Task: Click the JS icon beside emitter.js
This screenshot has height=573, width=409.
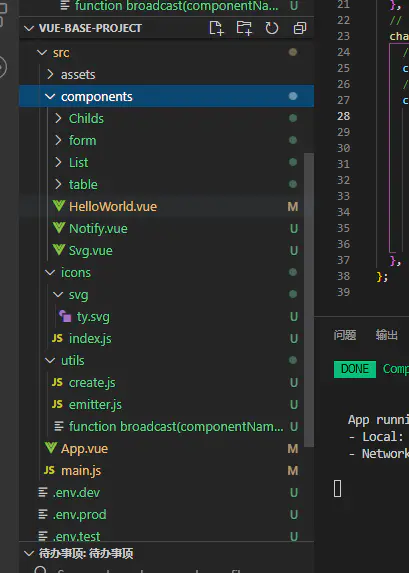Action: pos(57,404)
